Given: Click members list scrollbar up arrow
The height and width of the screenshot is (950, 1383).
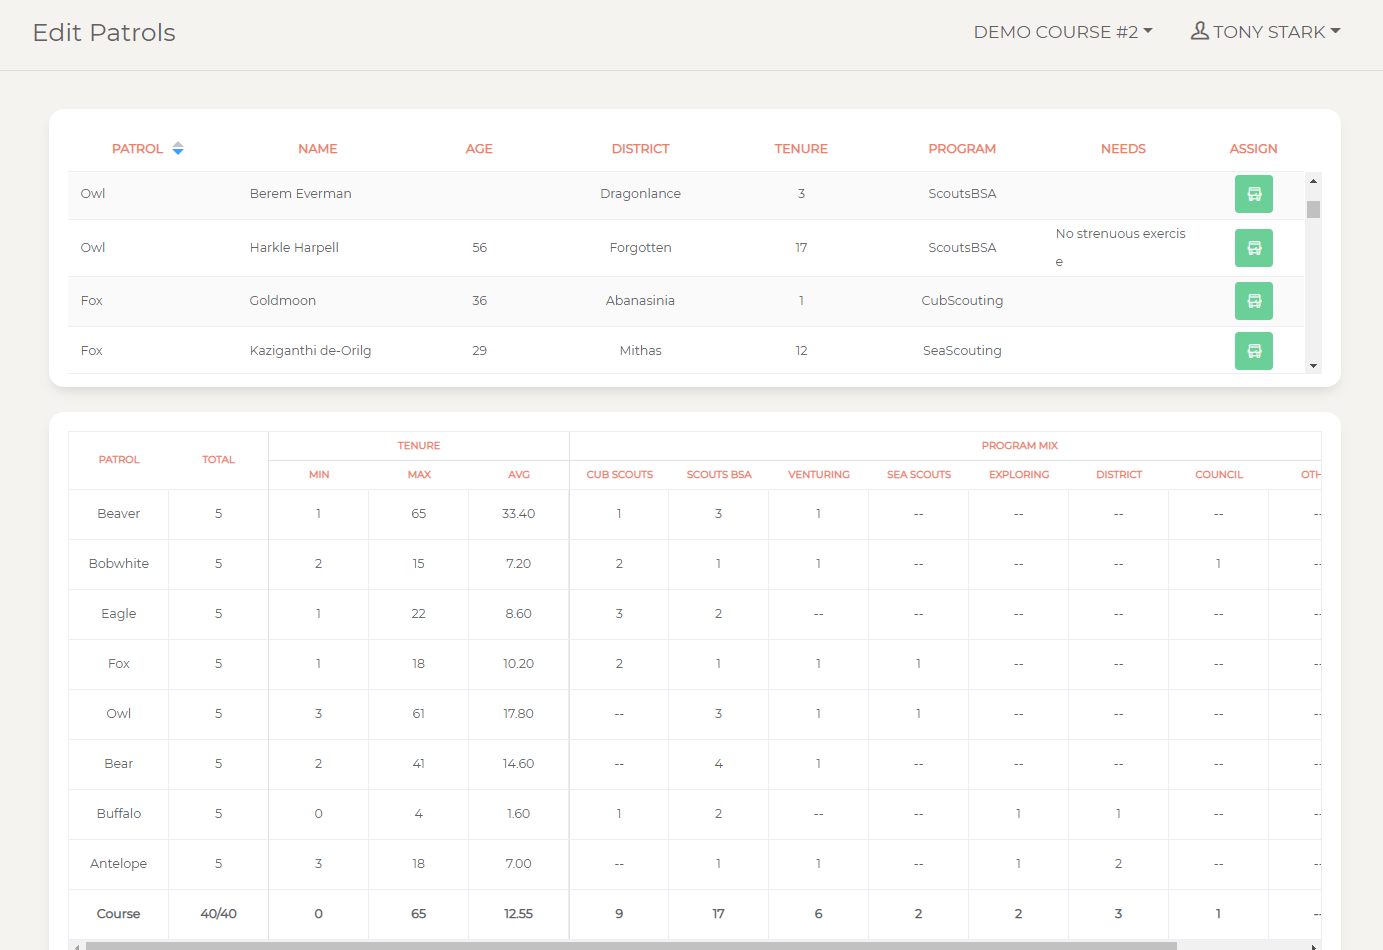Looking at the screenshot, I should click(x=1313, y=181).
